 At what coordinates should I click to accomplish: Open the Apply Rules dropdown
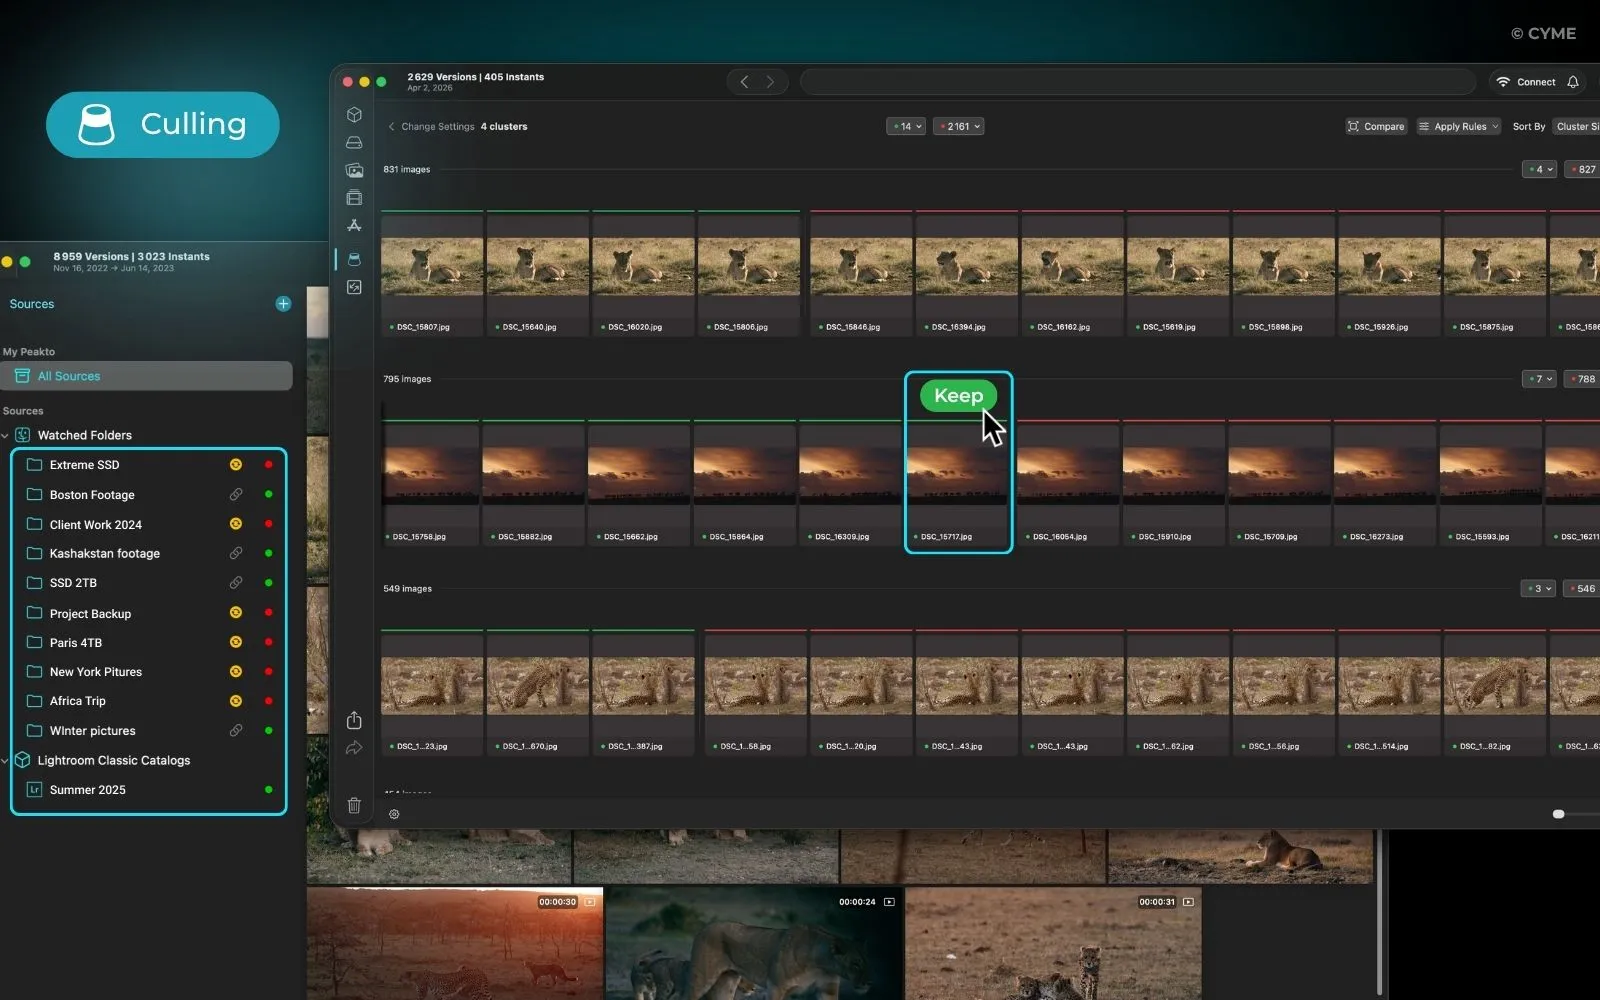pos(1458,126)
